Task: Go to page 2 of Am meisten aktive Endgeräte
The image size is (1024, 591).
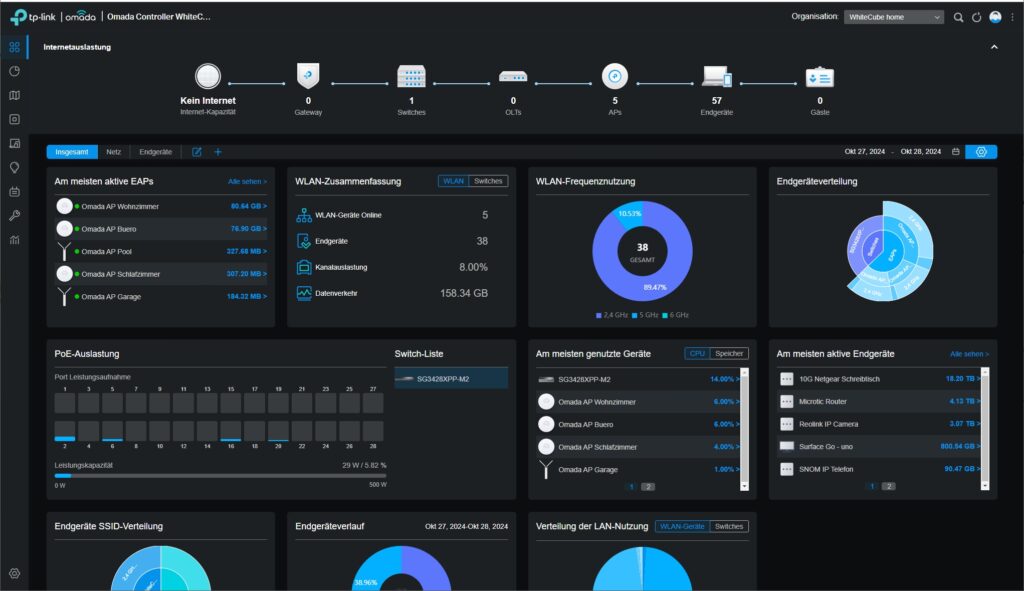Action: coord(889,486)
